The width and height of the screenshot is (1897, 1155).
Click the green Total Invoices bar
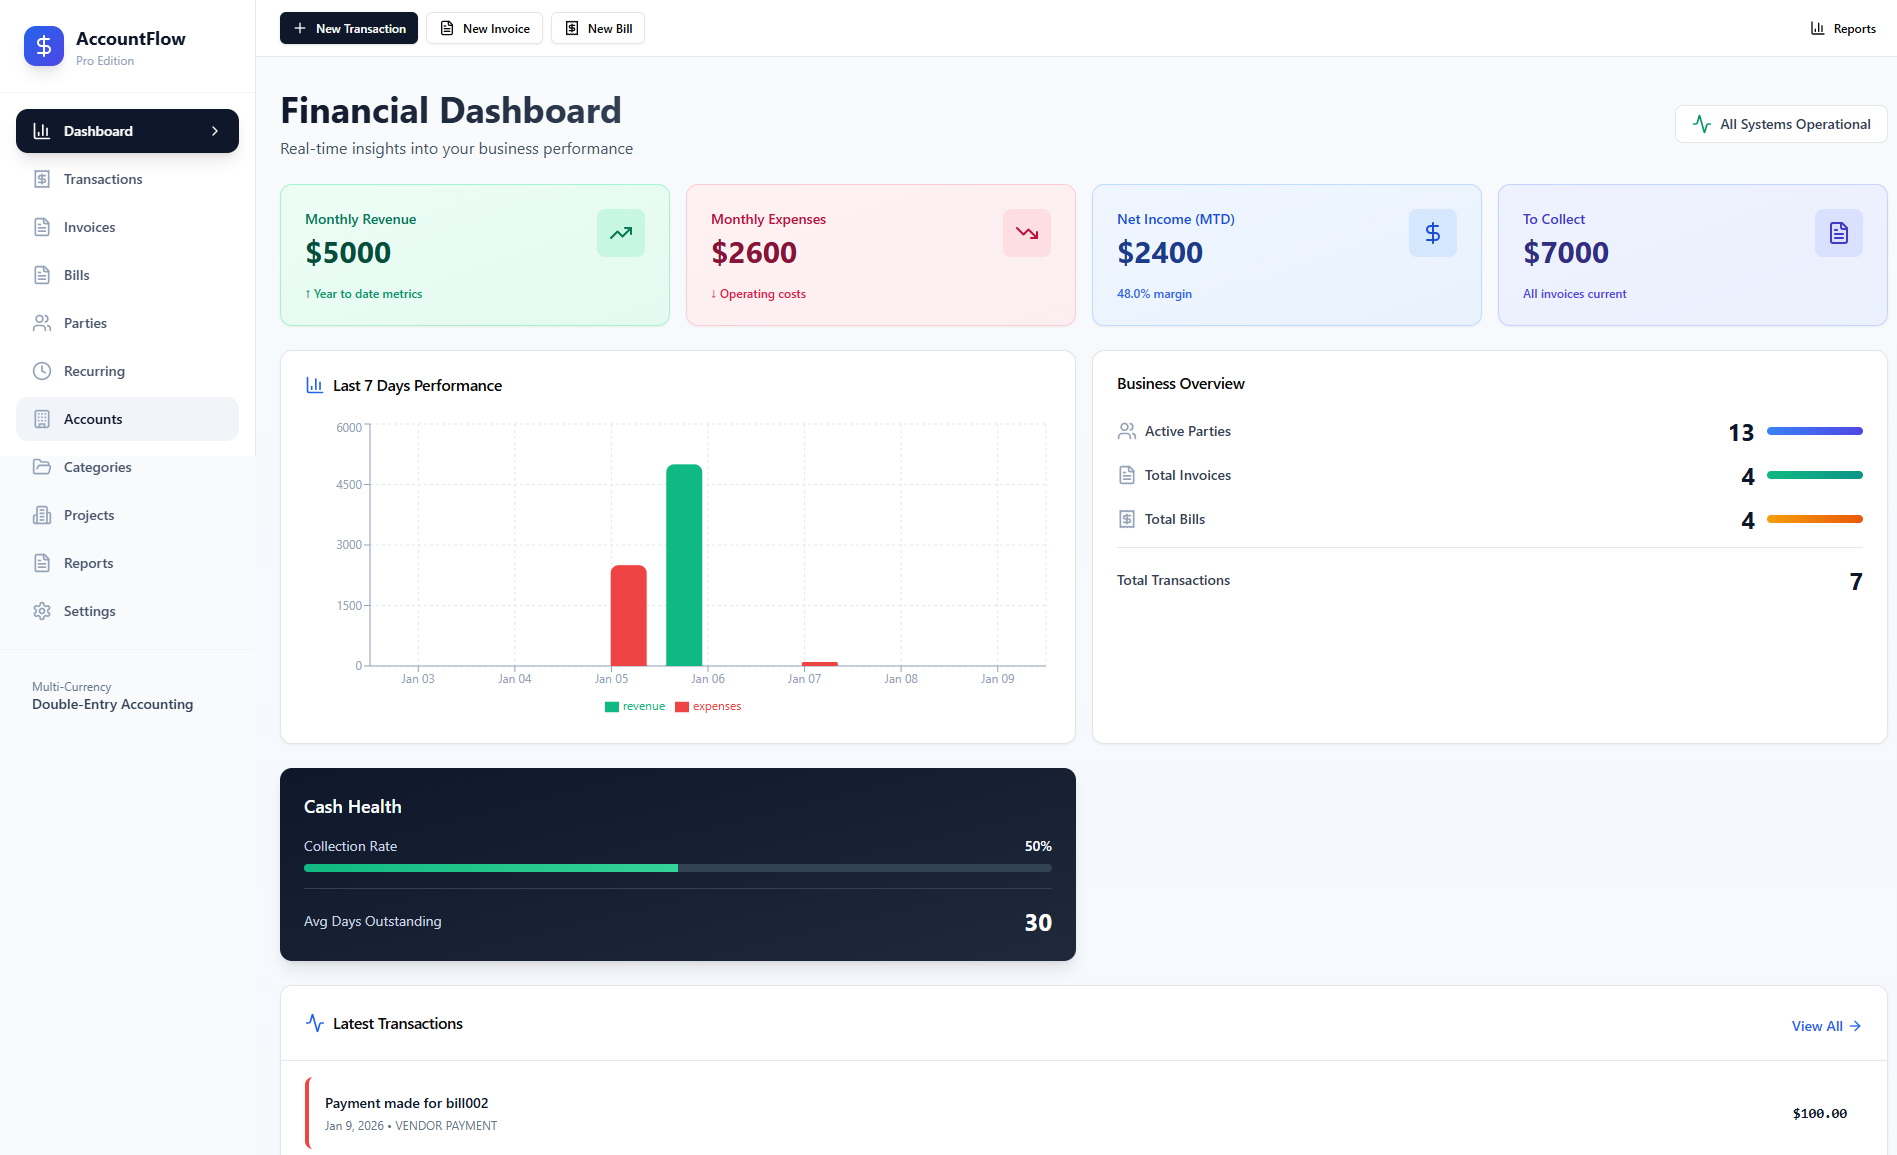tap(1815, 475)
